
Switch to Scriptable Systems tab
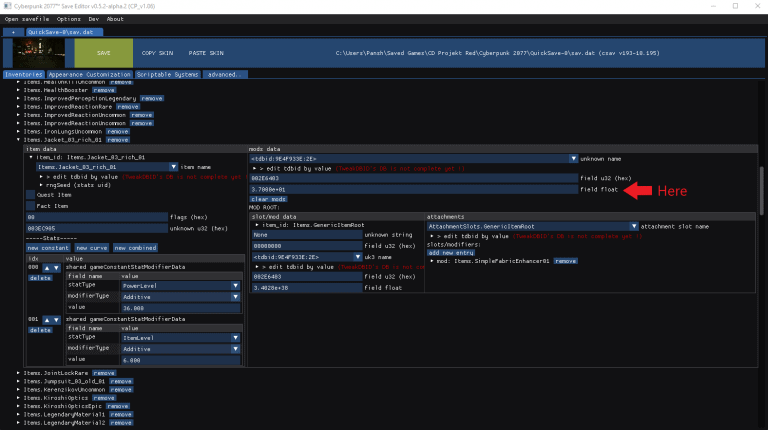click(x=168, y=74)
